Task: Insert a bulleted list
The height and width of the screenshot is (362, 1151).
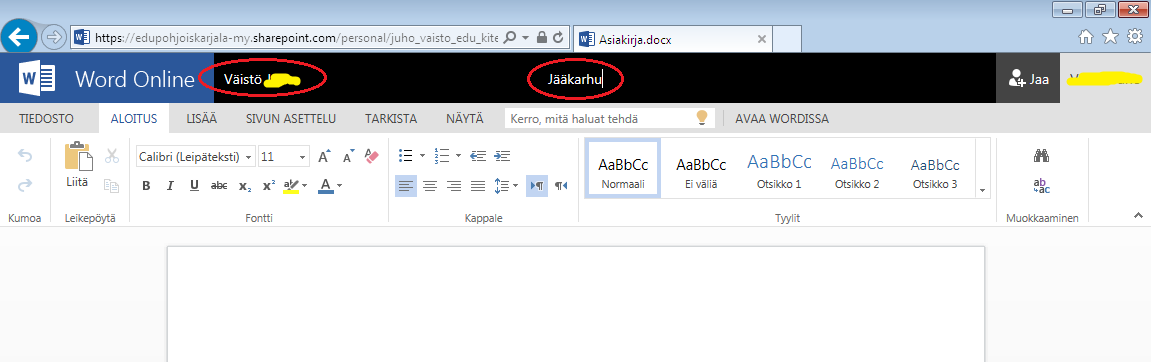Action: (405, 156)
